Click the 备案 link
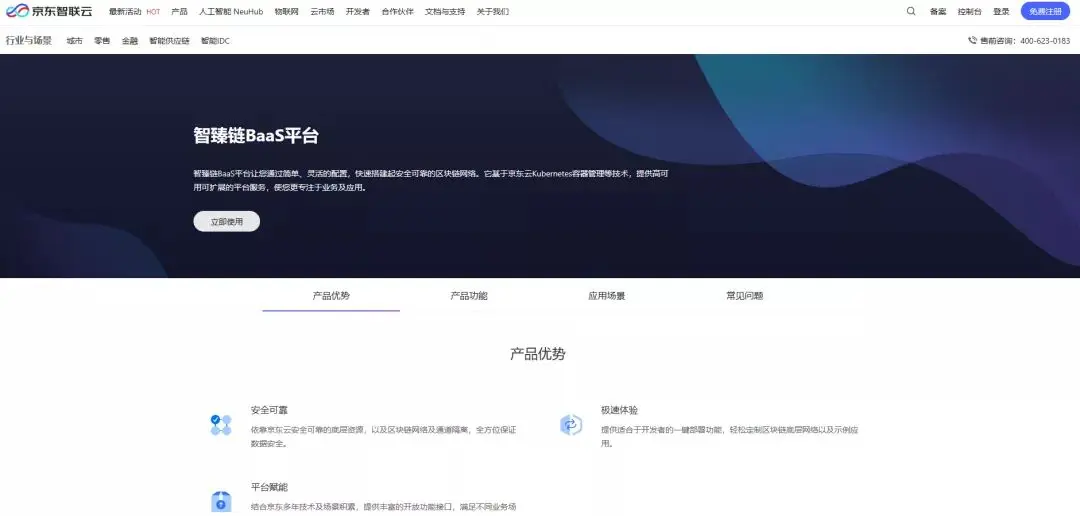The image size is (1080, 516). [x=937, y=12]
